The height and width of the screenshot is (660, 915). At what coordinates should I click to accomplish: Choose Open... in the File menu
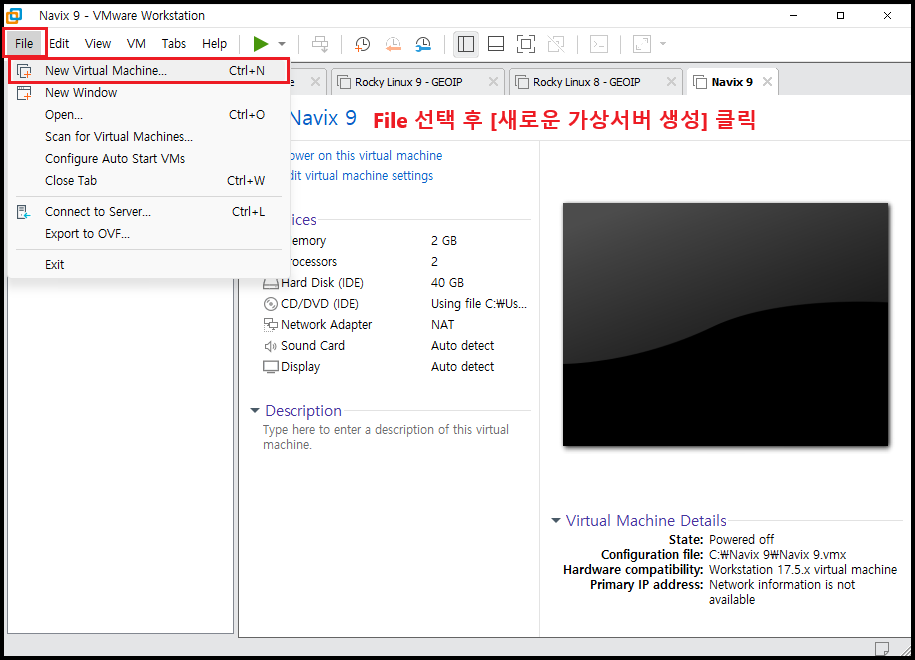click(149, 115)
